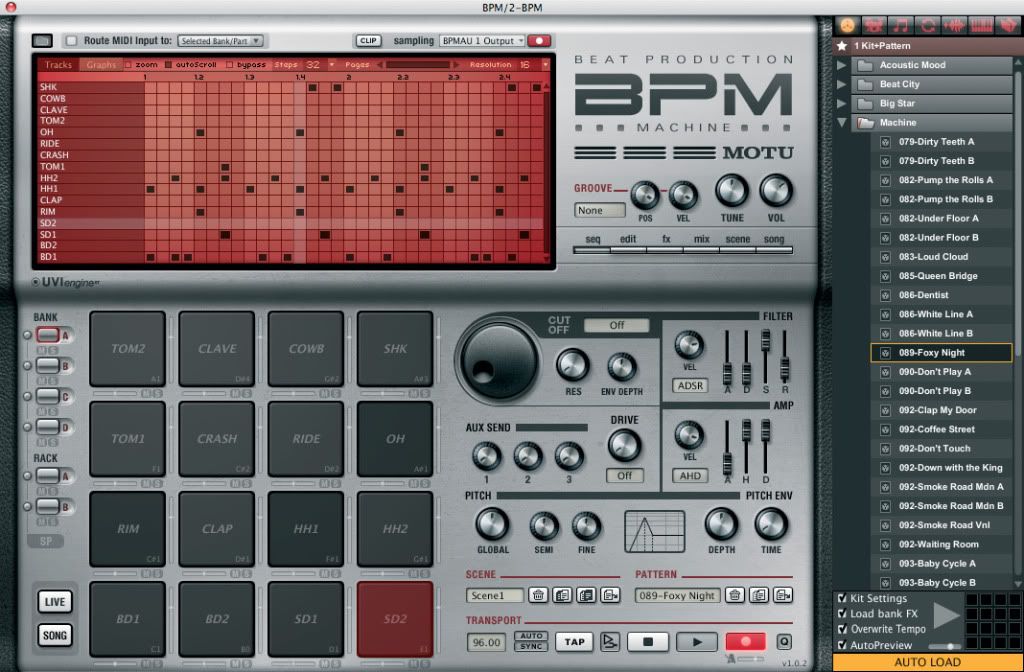Open the Steps count dropdown arrow
The width and height of the screenshot is (1024, 672).
pos(331,65)
